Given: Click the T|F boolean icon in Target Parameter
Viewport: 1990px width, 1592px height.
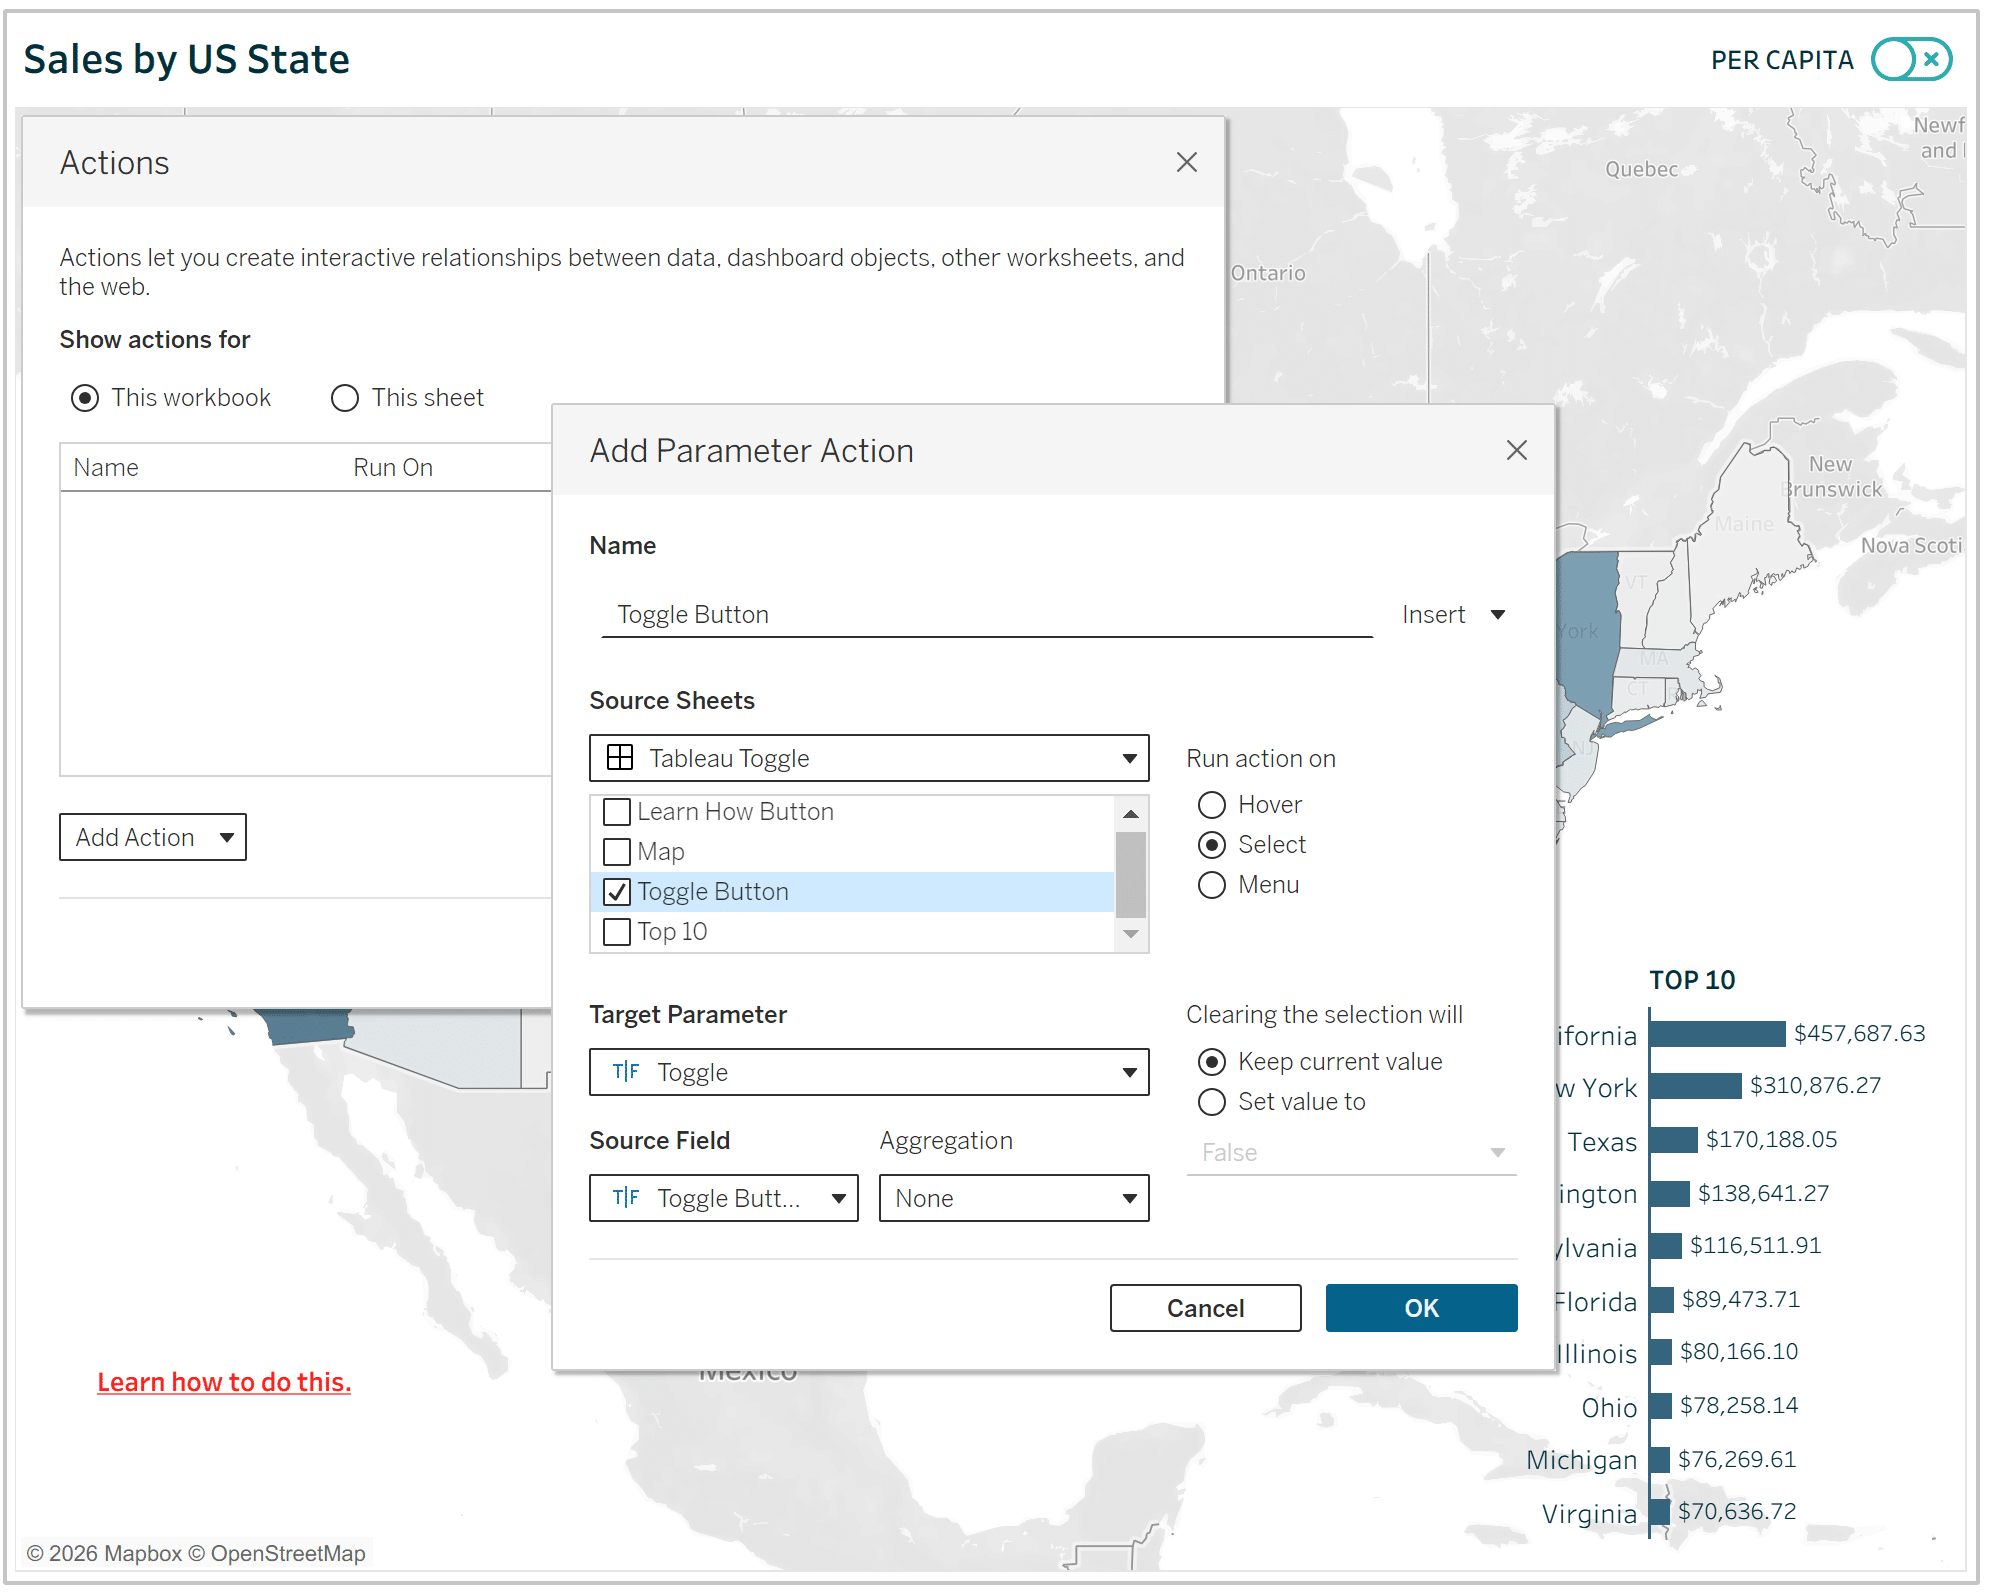Looking at the screenshot, I should [626, 1072].
